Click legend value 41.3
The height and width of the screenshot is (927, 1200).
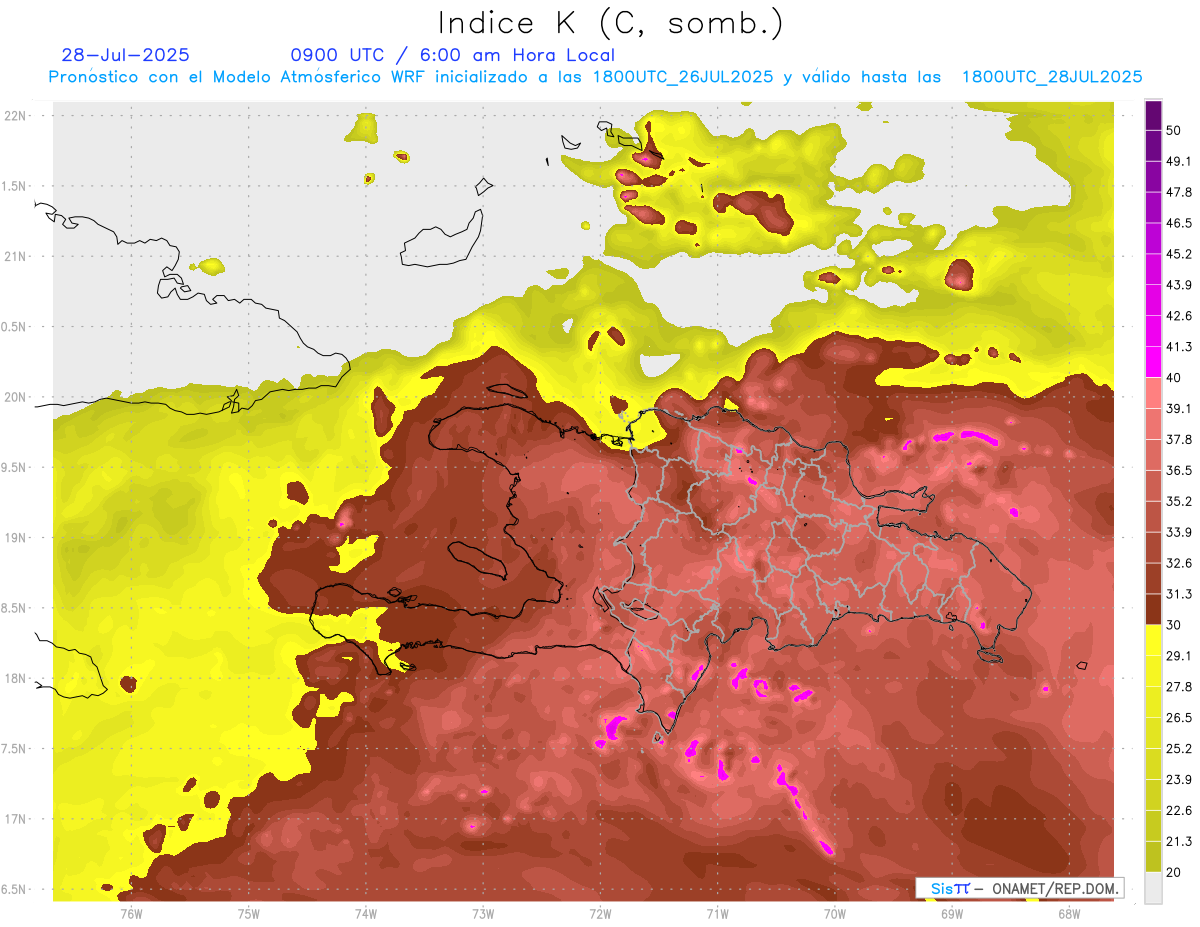pyautogui.click(x=1178, y=347)
